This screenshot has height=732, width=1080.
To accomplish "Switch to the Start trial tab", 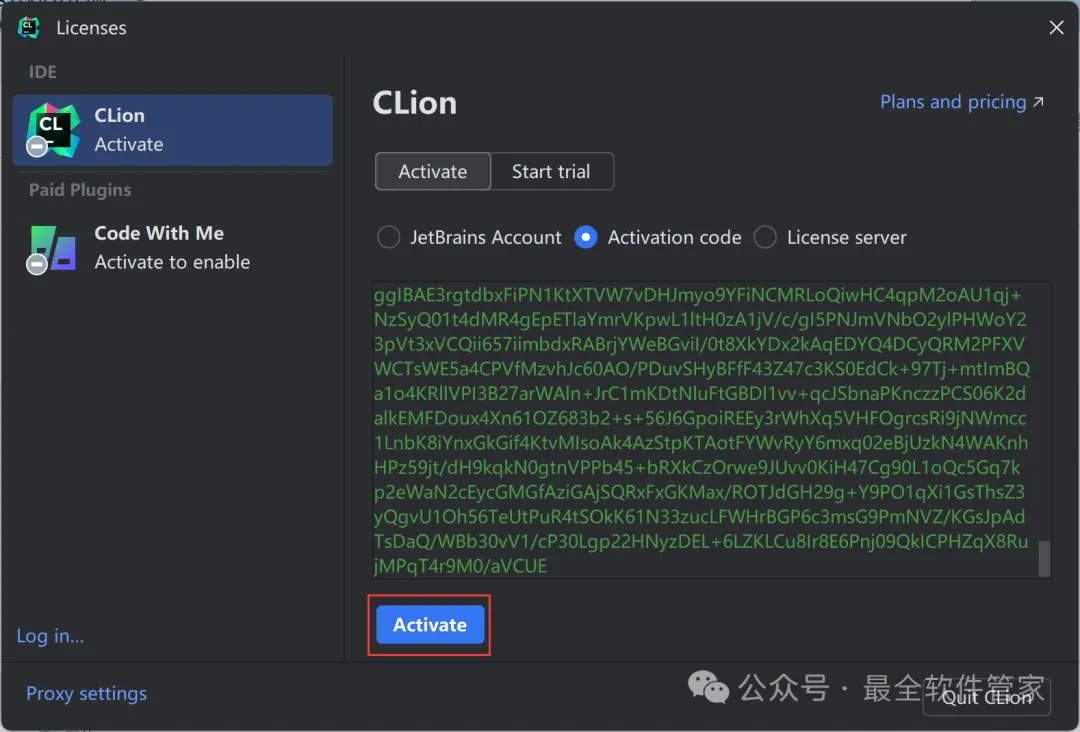I will [551, 172].
